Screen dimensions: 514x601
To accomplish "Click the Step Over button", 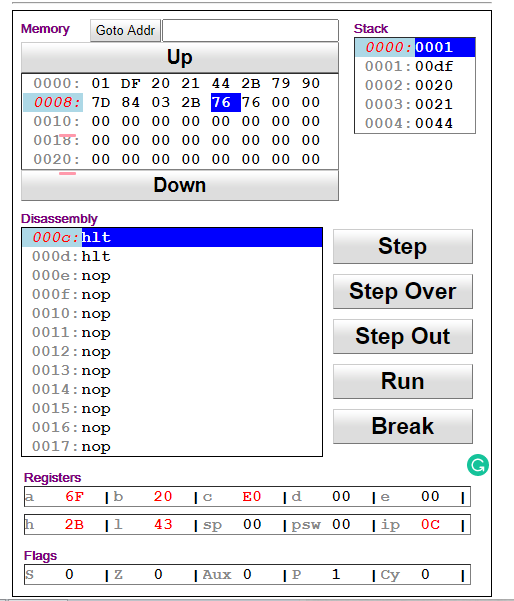I will pos(403,291).
